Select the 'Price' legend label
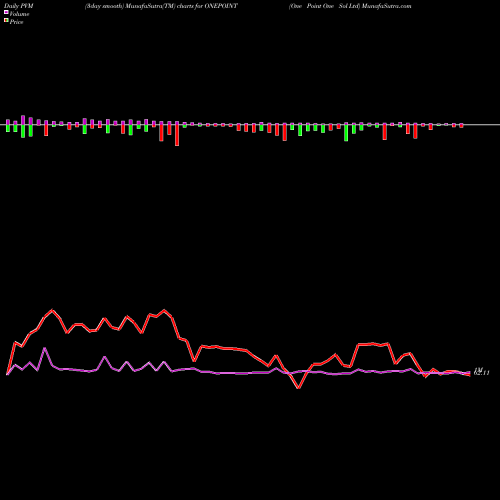The width and height of the screenshot is (500, 500). 16,22
